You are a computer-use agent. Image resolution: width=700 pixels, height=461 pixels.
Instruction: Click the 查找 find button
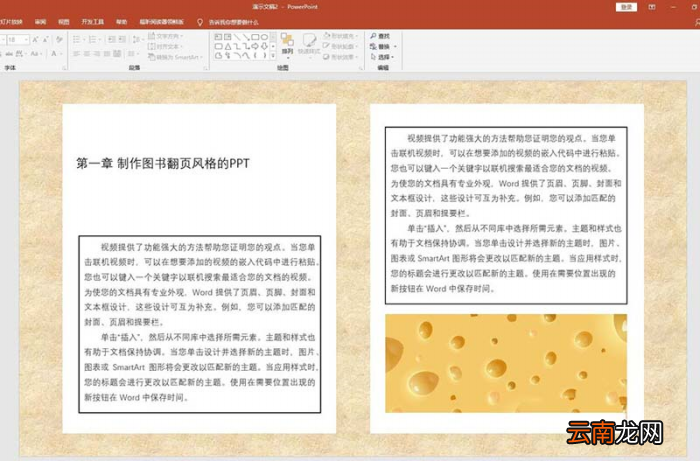(380, 36)
